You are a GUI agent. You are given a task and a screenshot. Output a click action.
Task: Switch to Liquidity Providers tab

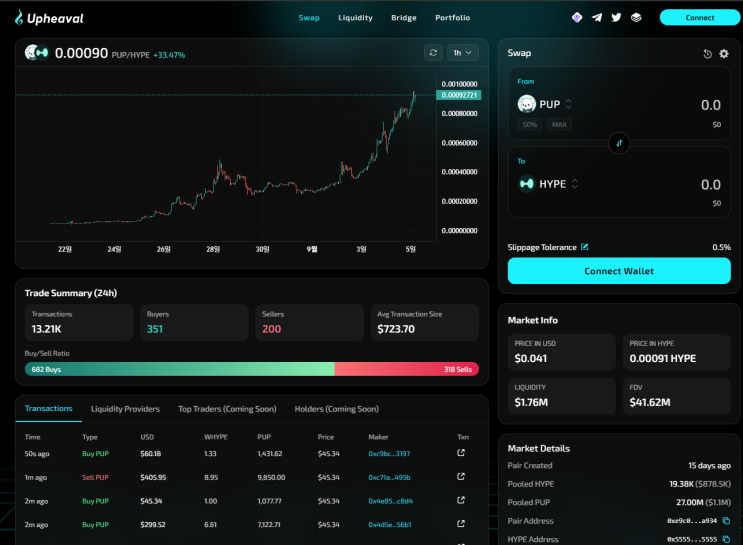click(x=125, y=409)
